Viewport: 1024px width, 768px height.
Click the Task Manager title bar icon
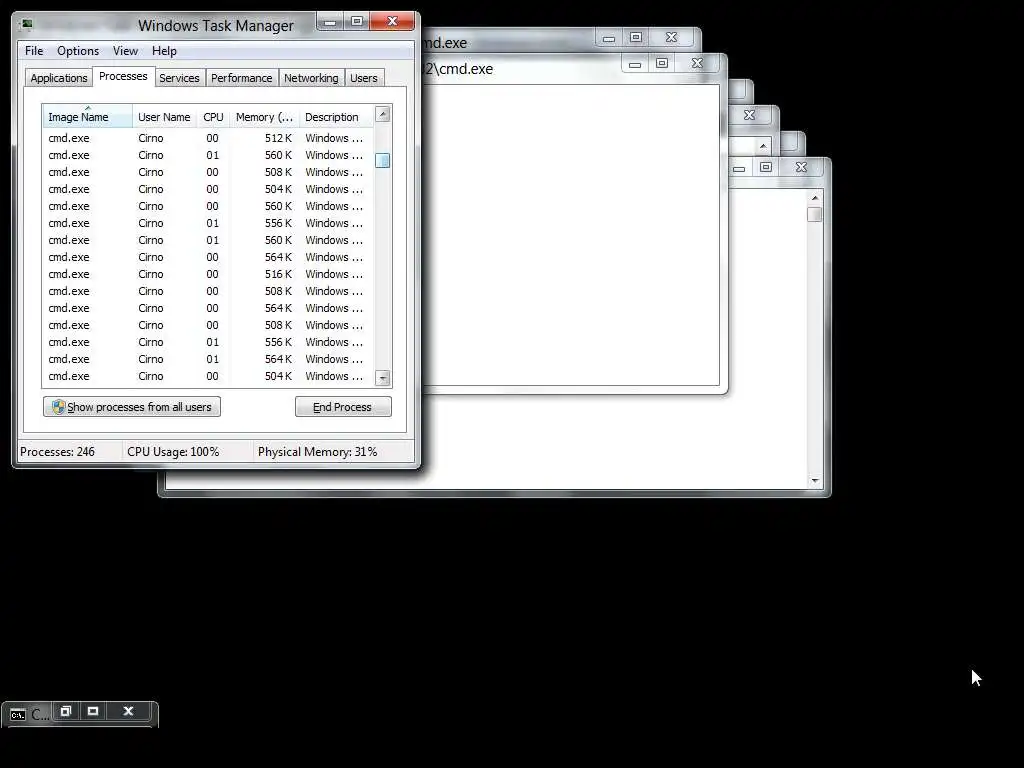point(27,25)
